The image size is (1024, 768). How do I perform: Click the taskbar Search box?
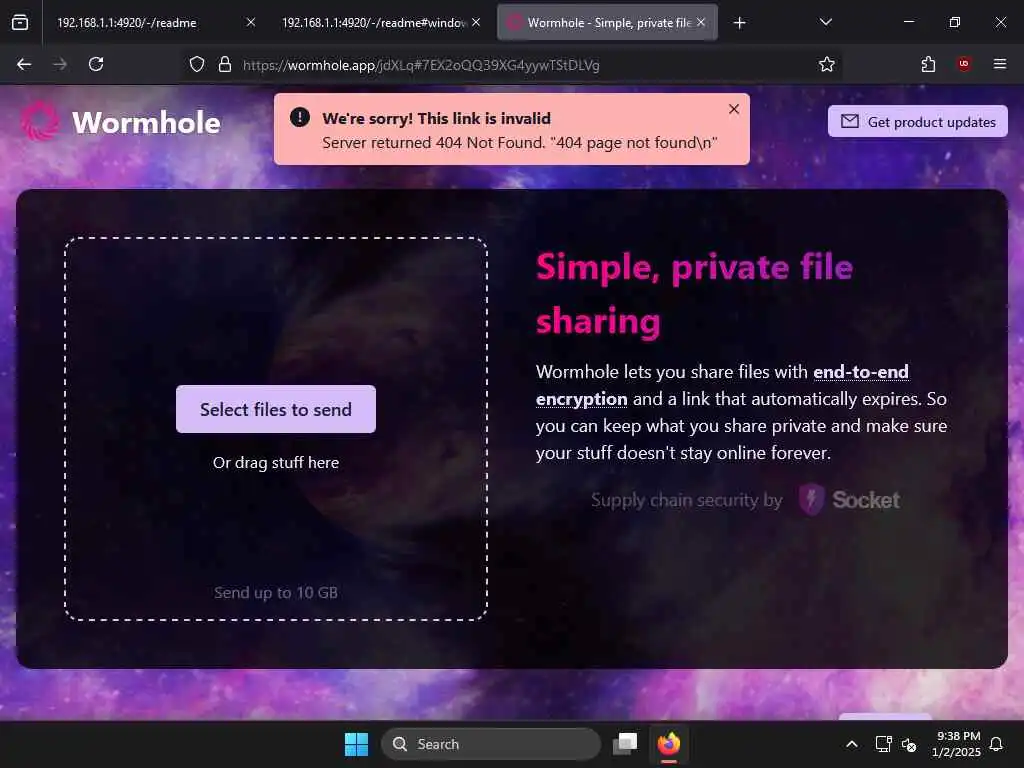coord(490,744)
